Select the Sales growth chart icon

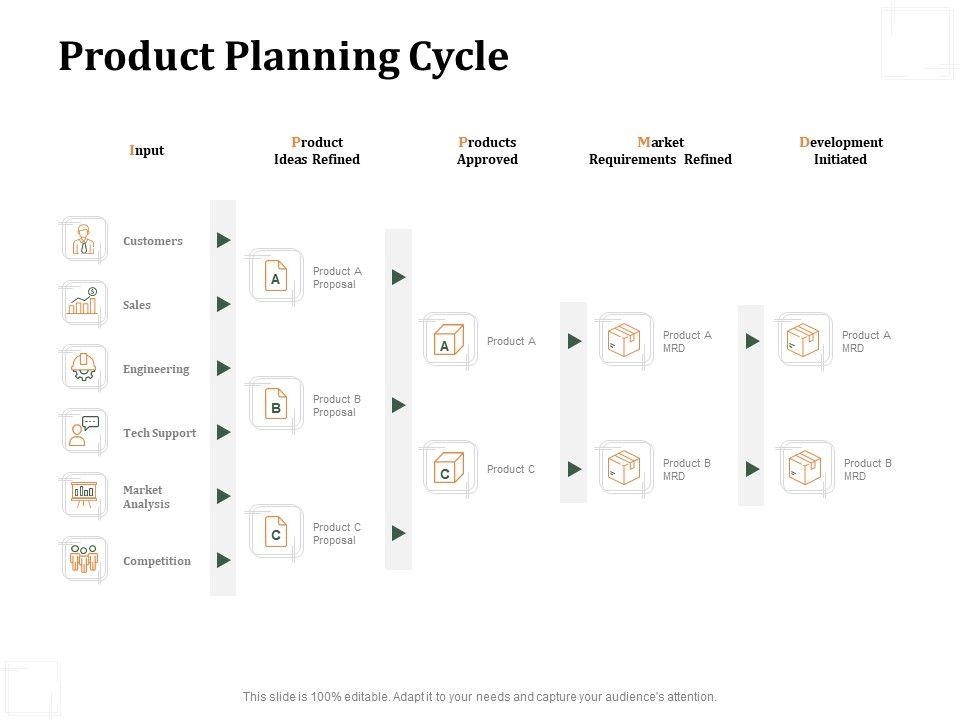pos(83,304)
